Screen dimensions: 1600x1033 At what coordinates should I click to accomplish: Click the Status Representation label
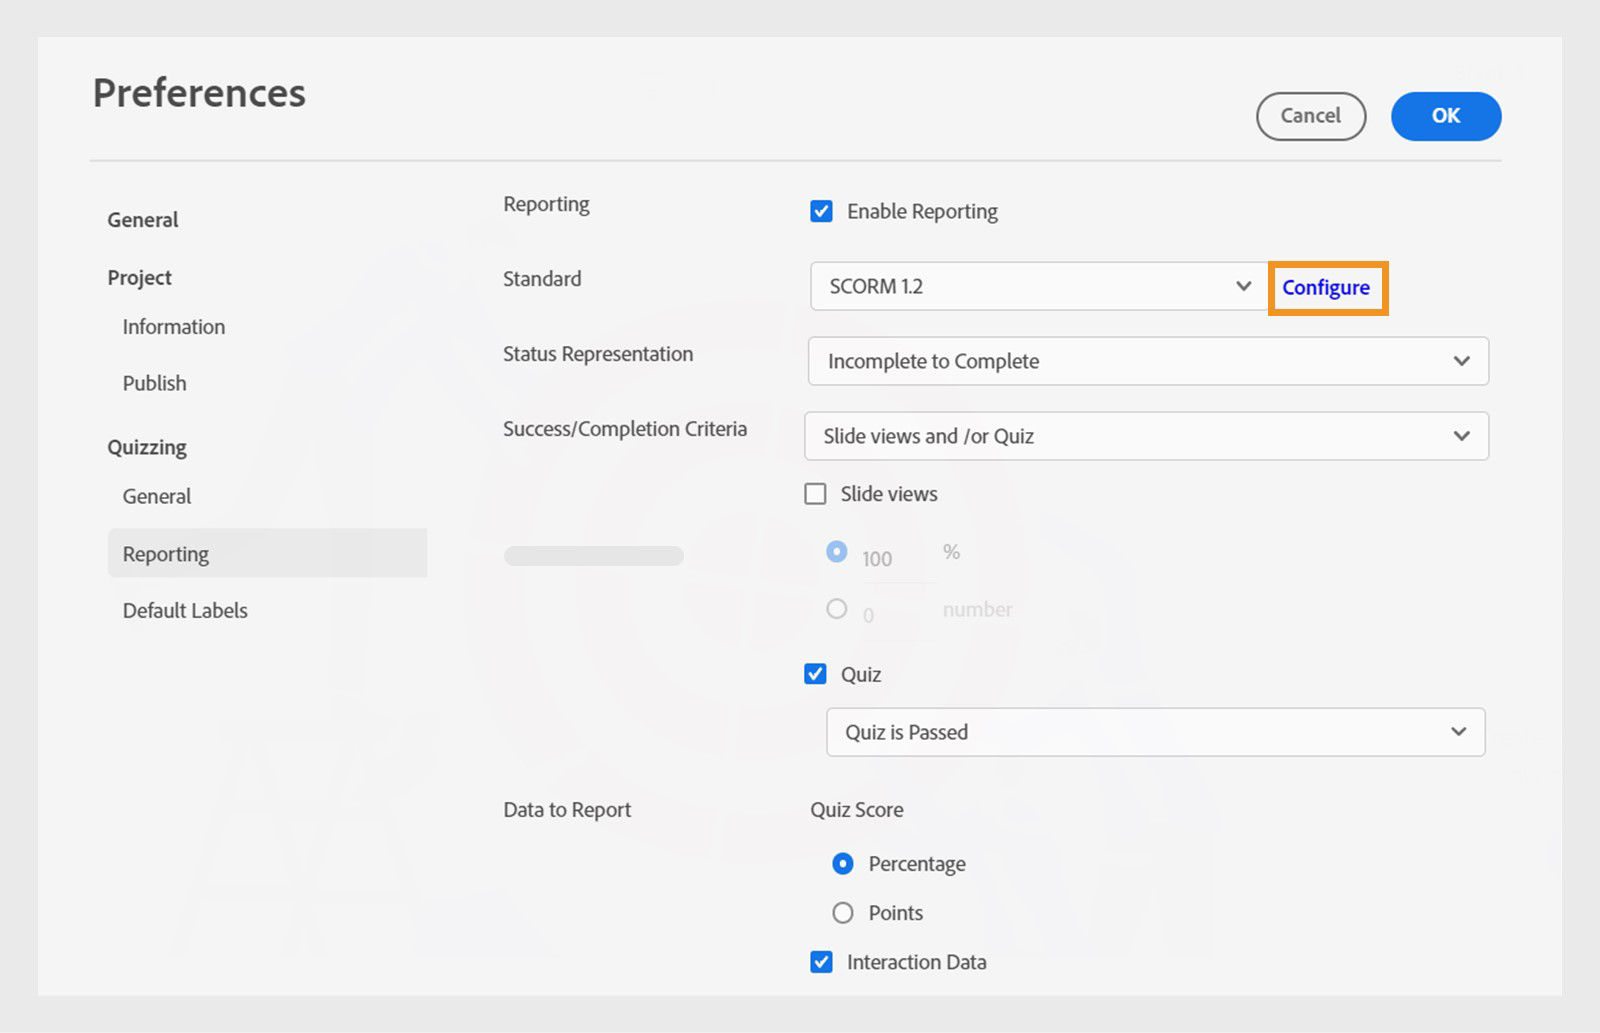click(x=598, y=354)
